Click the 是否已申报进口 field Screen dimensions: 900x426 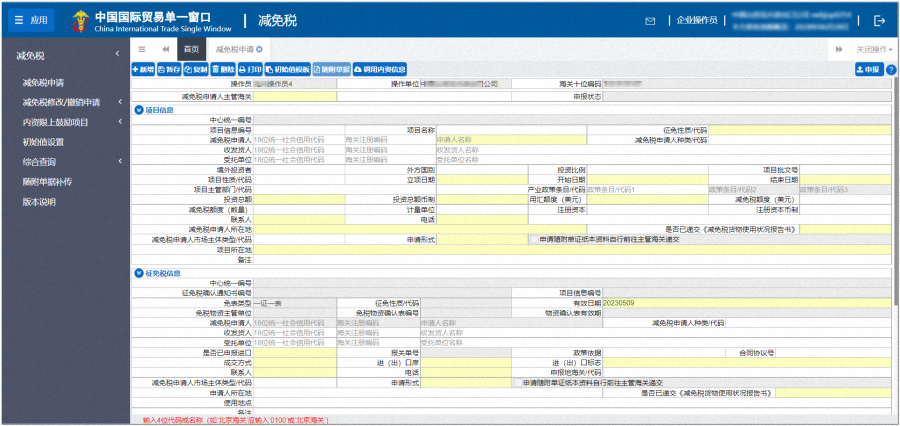pyautogui.click(x=295, y=353)
